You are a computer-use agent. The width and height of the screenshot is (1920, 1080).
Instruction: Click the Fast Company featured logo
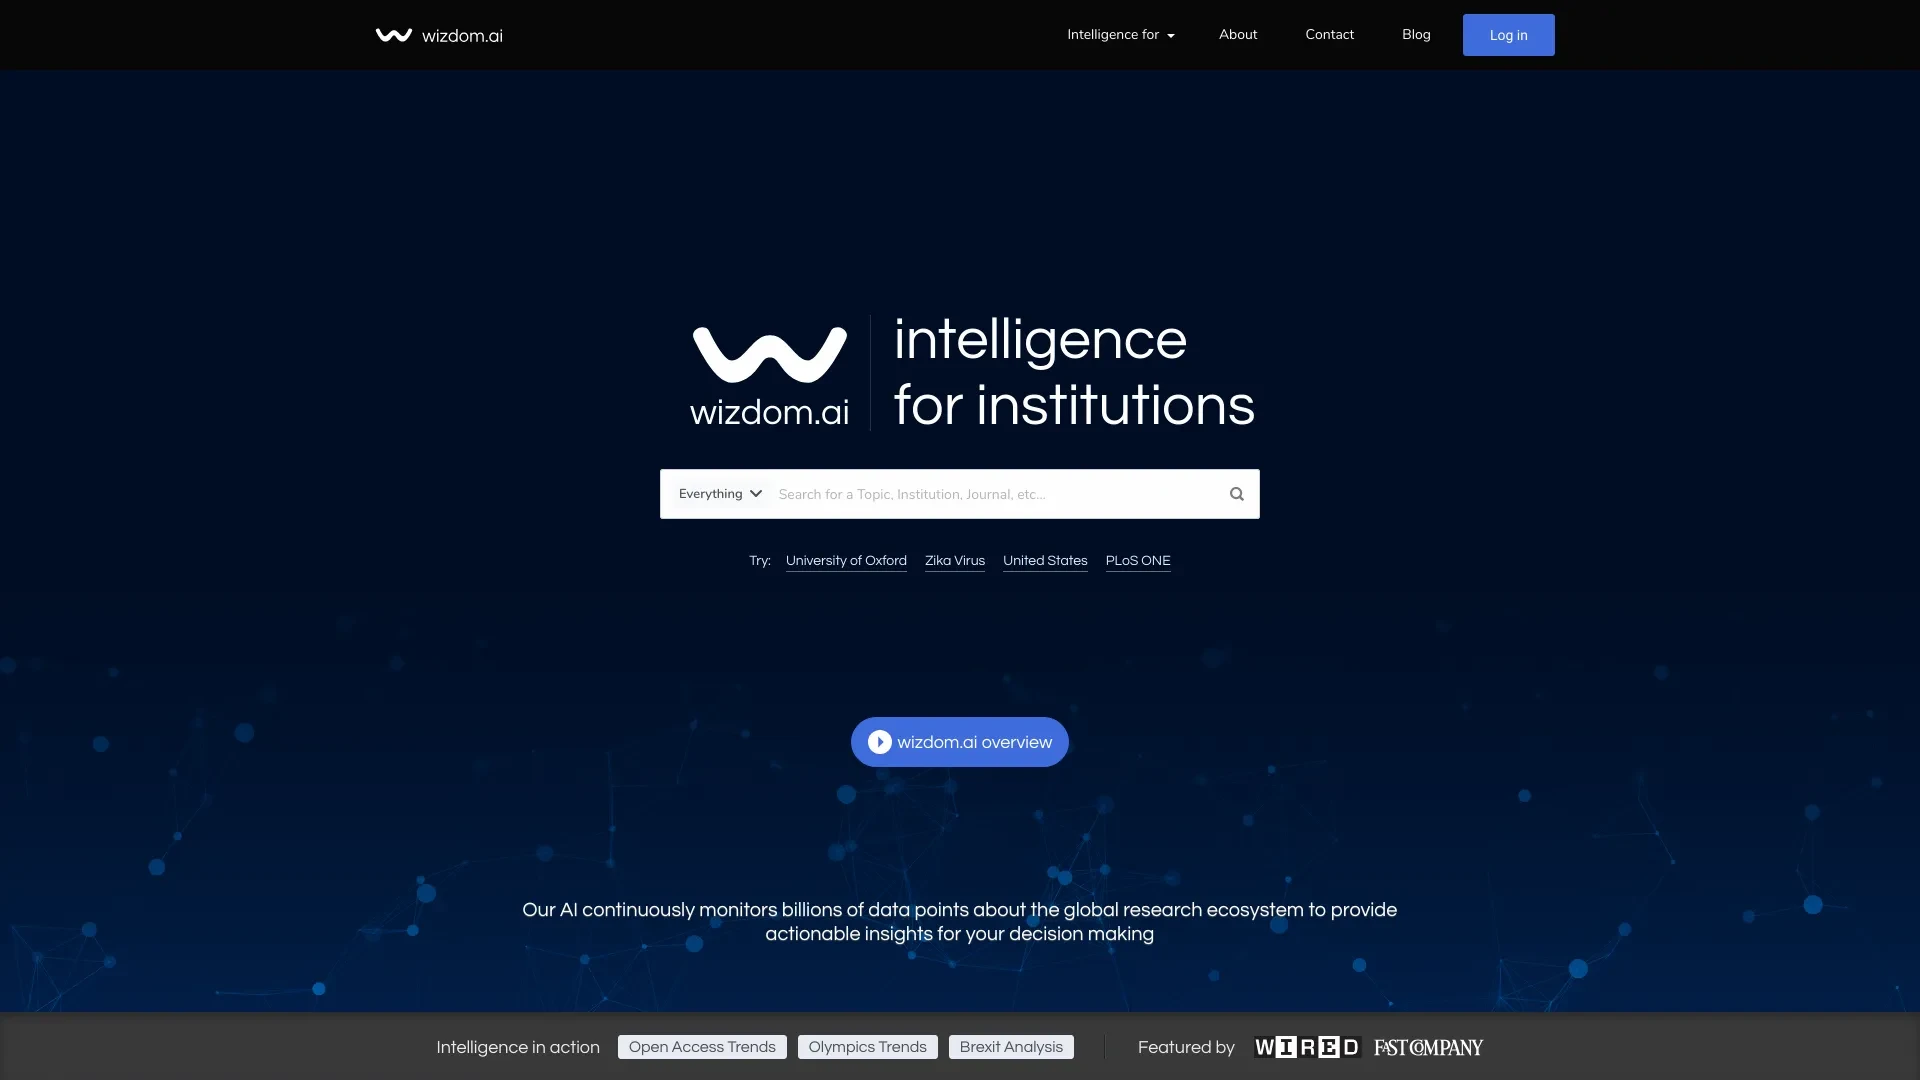point(1429,1048)
